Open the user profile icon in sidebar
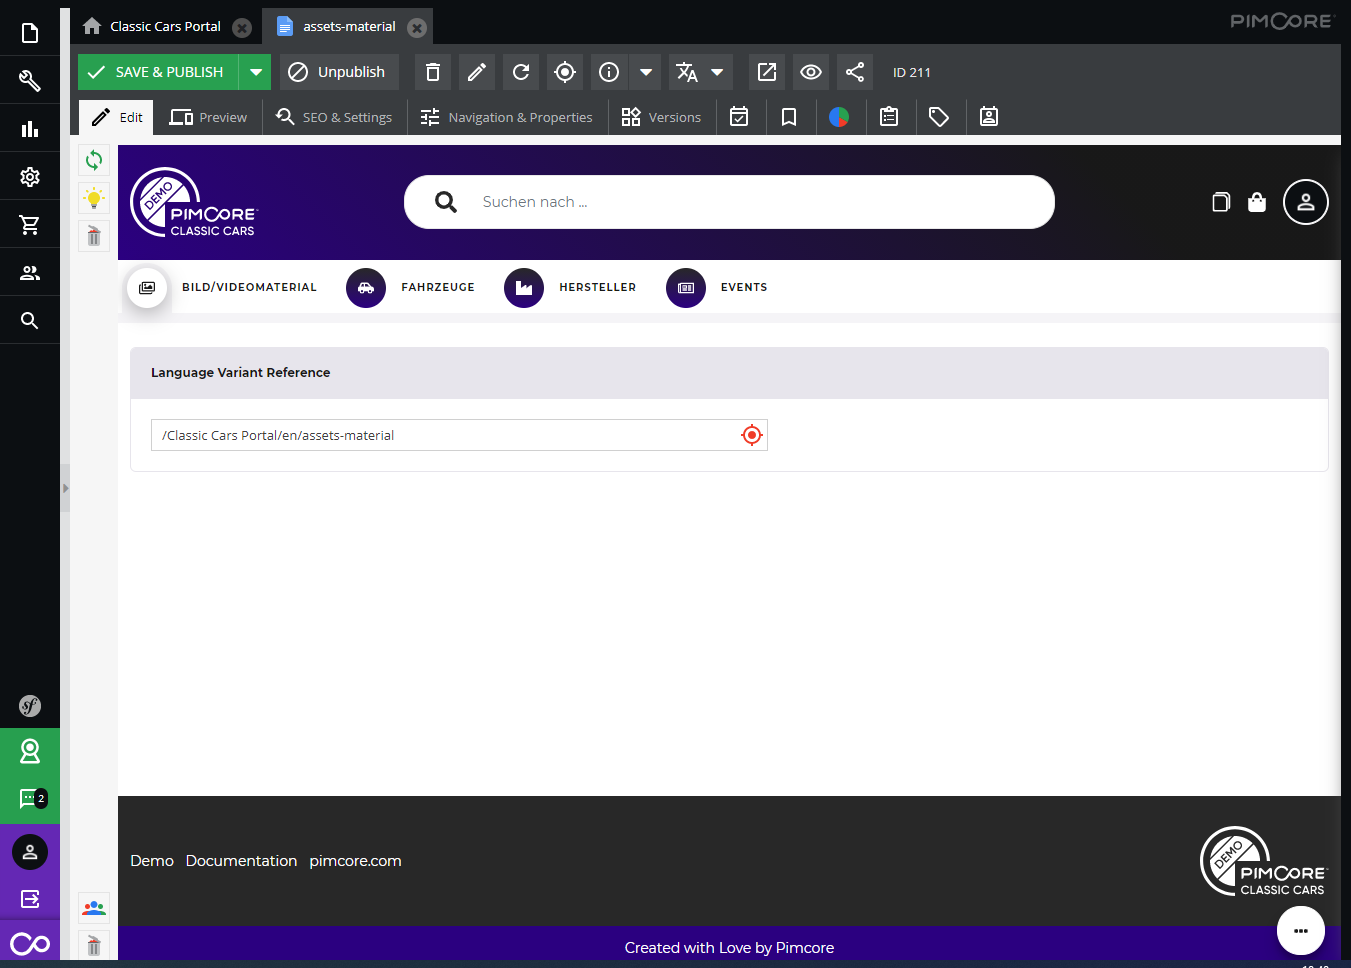 pos(30,852)
